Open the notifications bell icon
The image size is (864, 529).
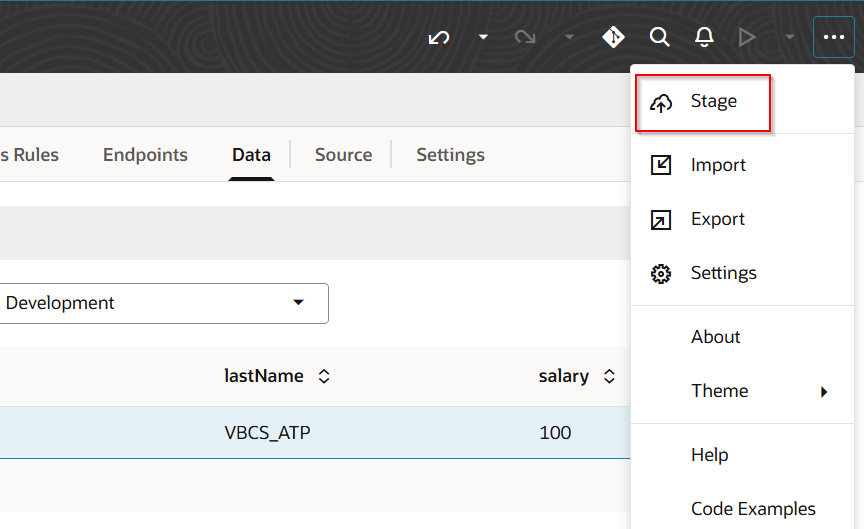pyautogui.click(x=704, y=38)
